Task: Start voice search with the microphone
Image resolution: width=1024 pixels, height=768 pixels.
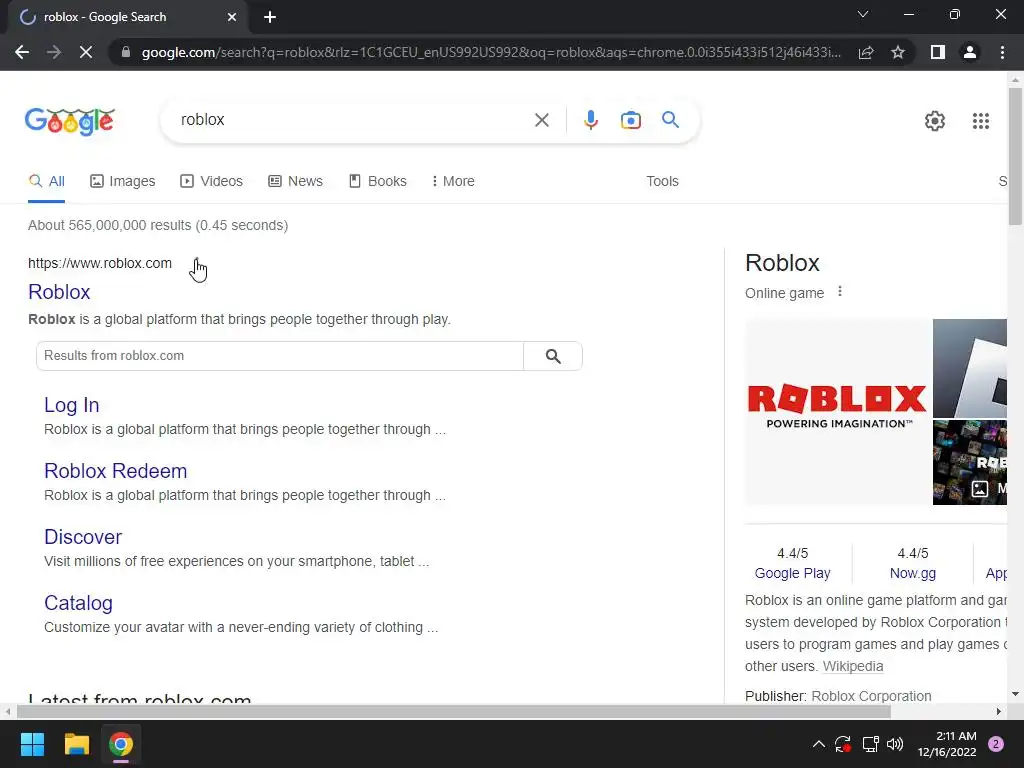Action: [590, 120]
